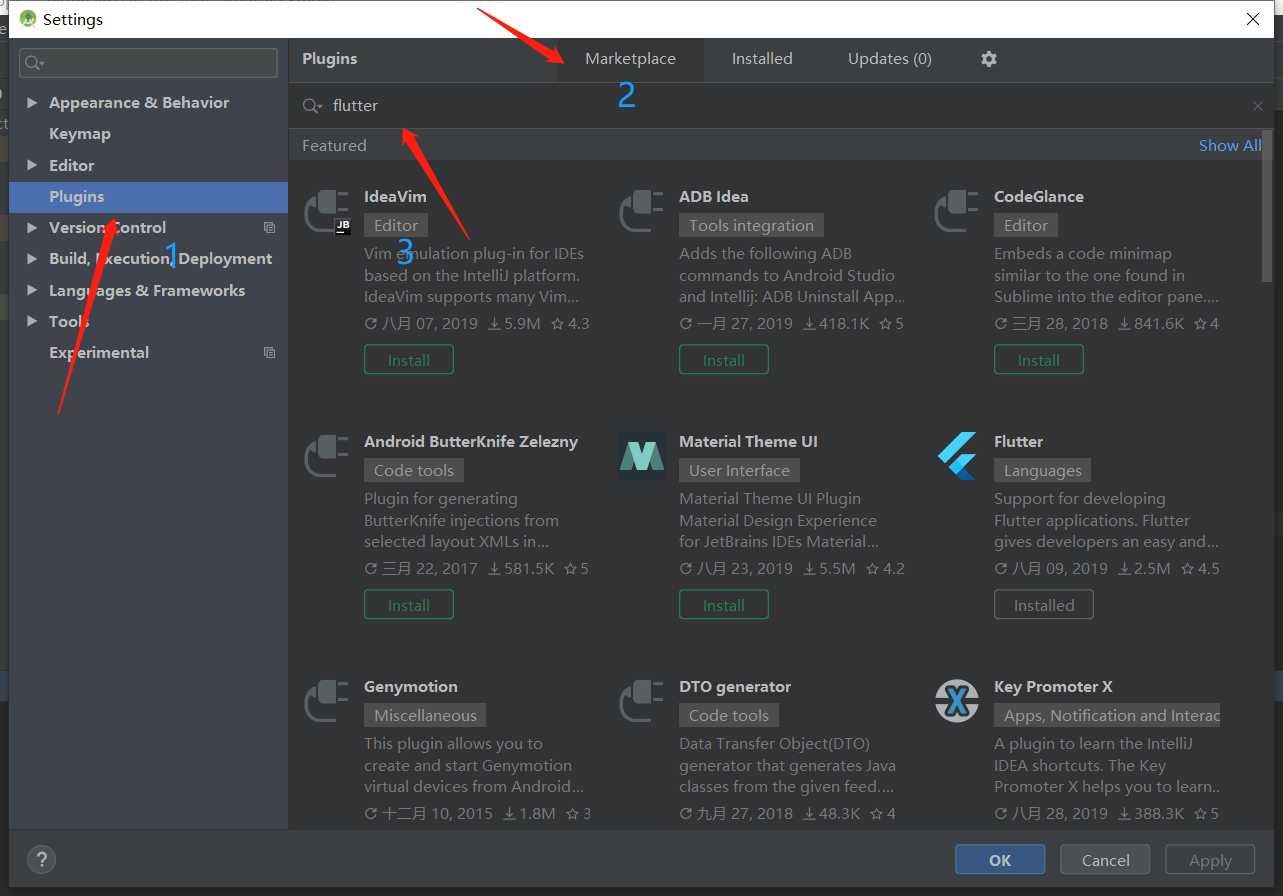This screenshot has height=896, width=1283.
Task: Click the DTO generator plugin icon
Action: click(x=642, y=702)
